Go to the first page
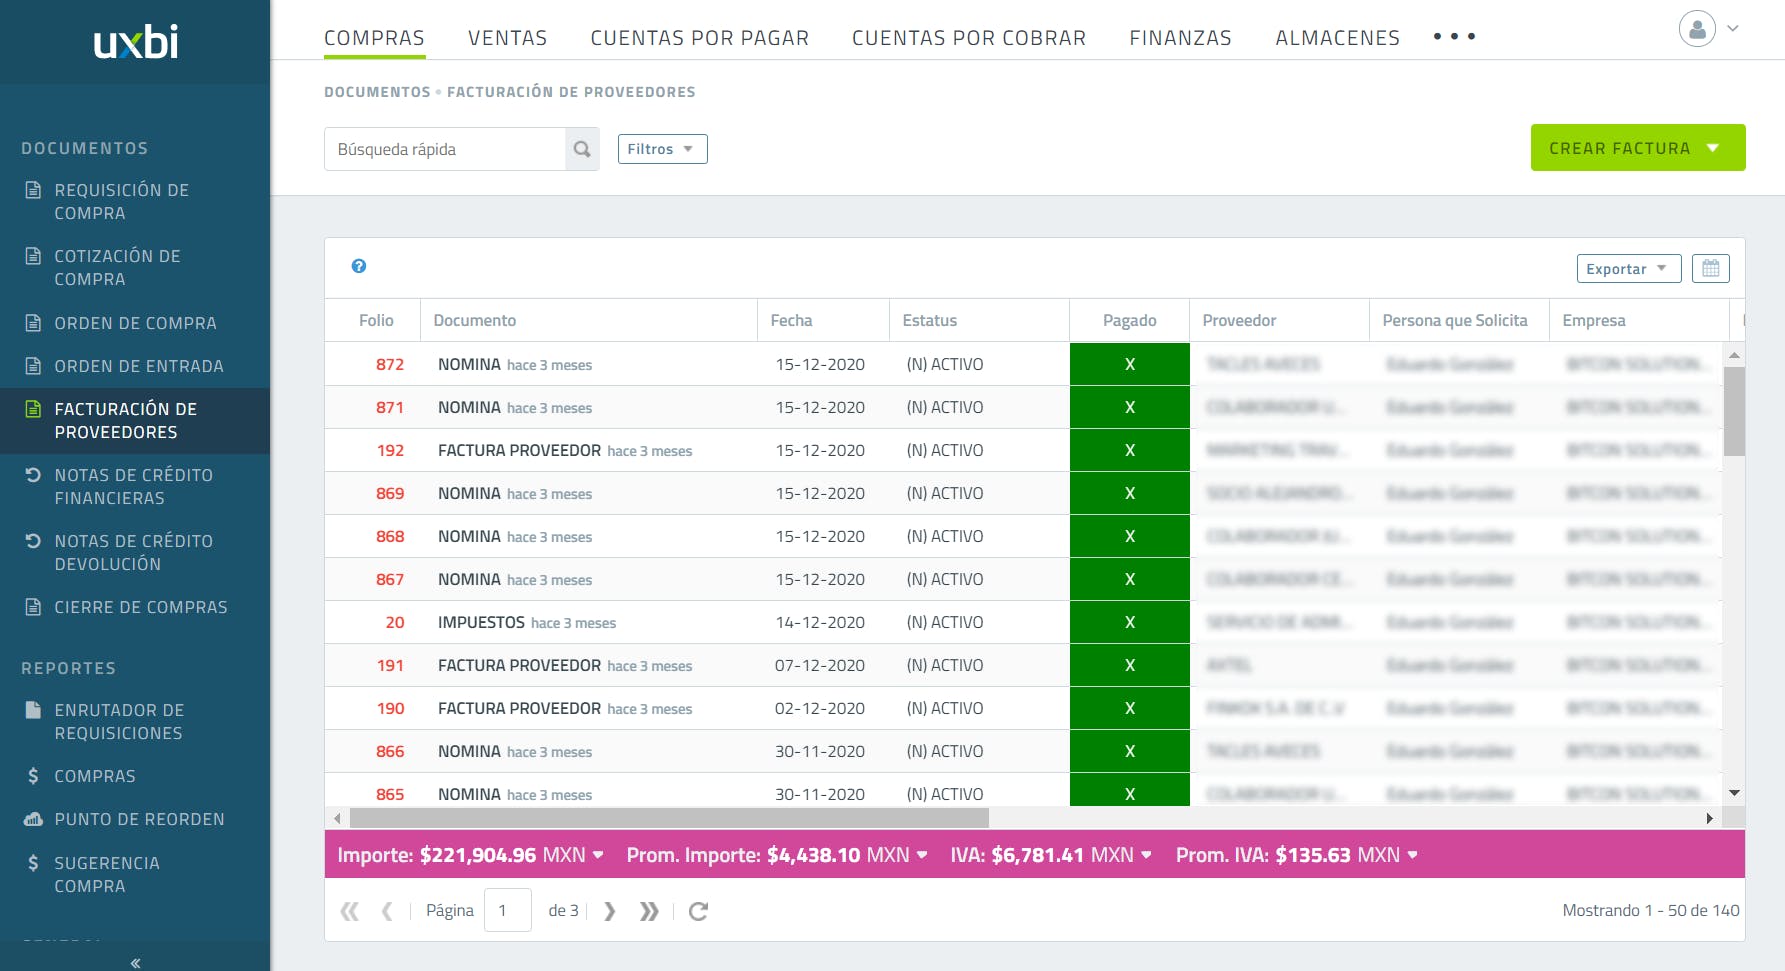Viewport: 1785px width, 971px height. [x=349, y=911]
